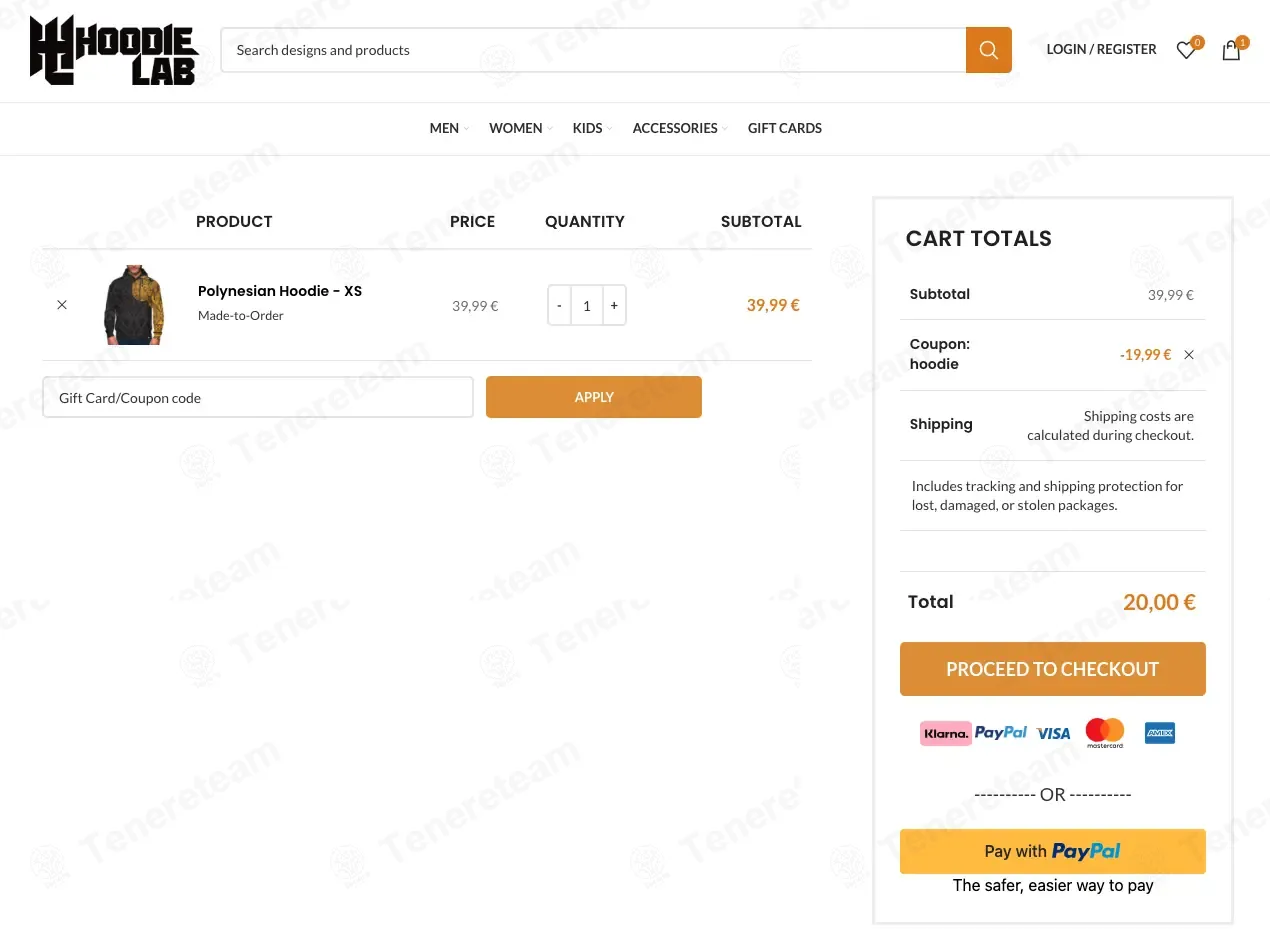Open the wishlist heart icon
The height and width of the screenshot is (931, 1270).
[x=1186, y=50]
